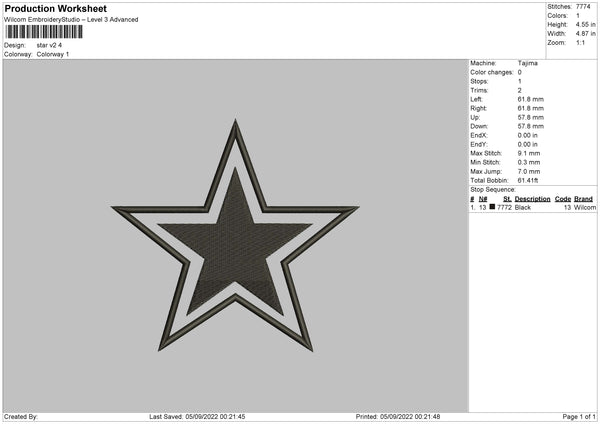This screenshot has width=600, height=424.
Task: Click 'Page 1 of 1' in the footer
Action: coord(579,417)
